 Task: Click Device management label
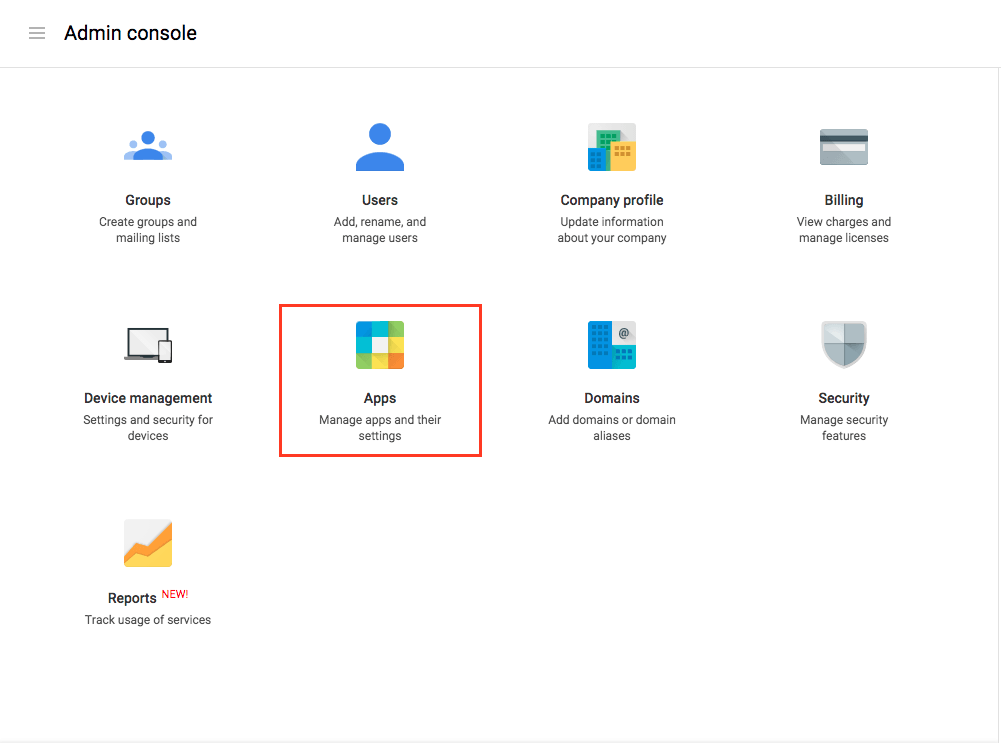click(148, 397)
